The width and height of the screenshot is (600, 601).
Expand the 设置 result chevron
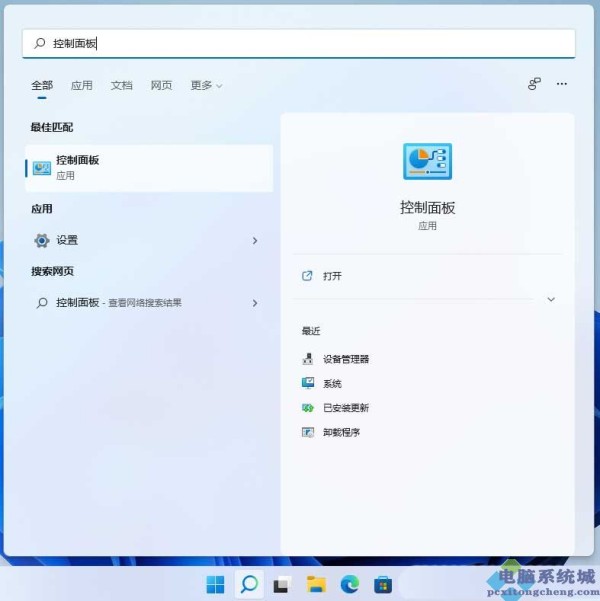pyautogui.click(x=255, y=241)
